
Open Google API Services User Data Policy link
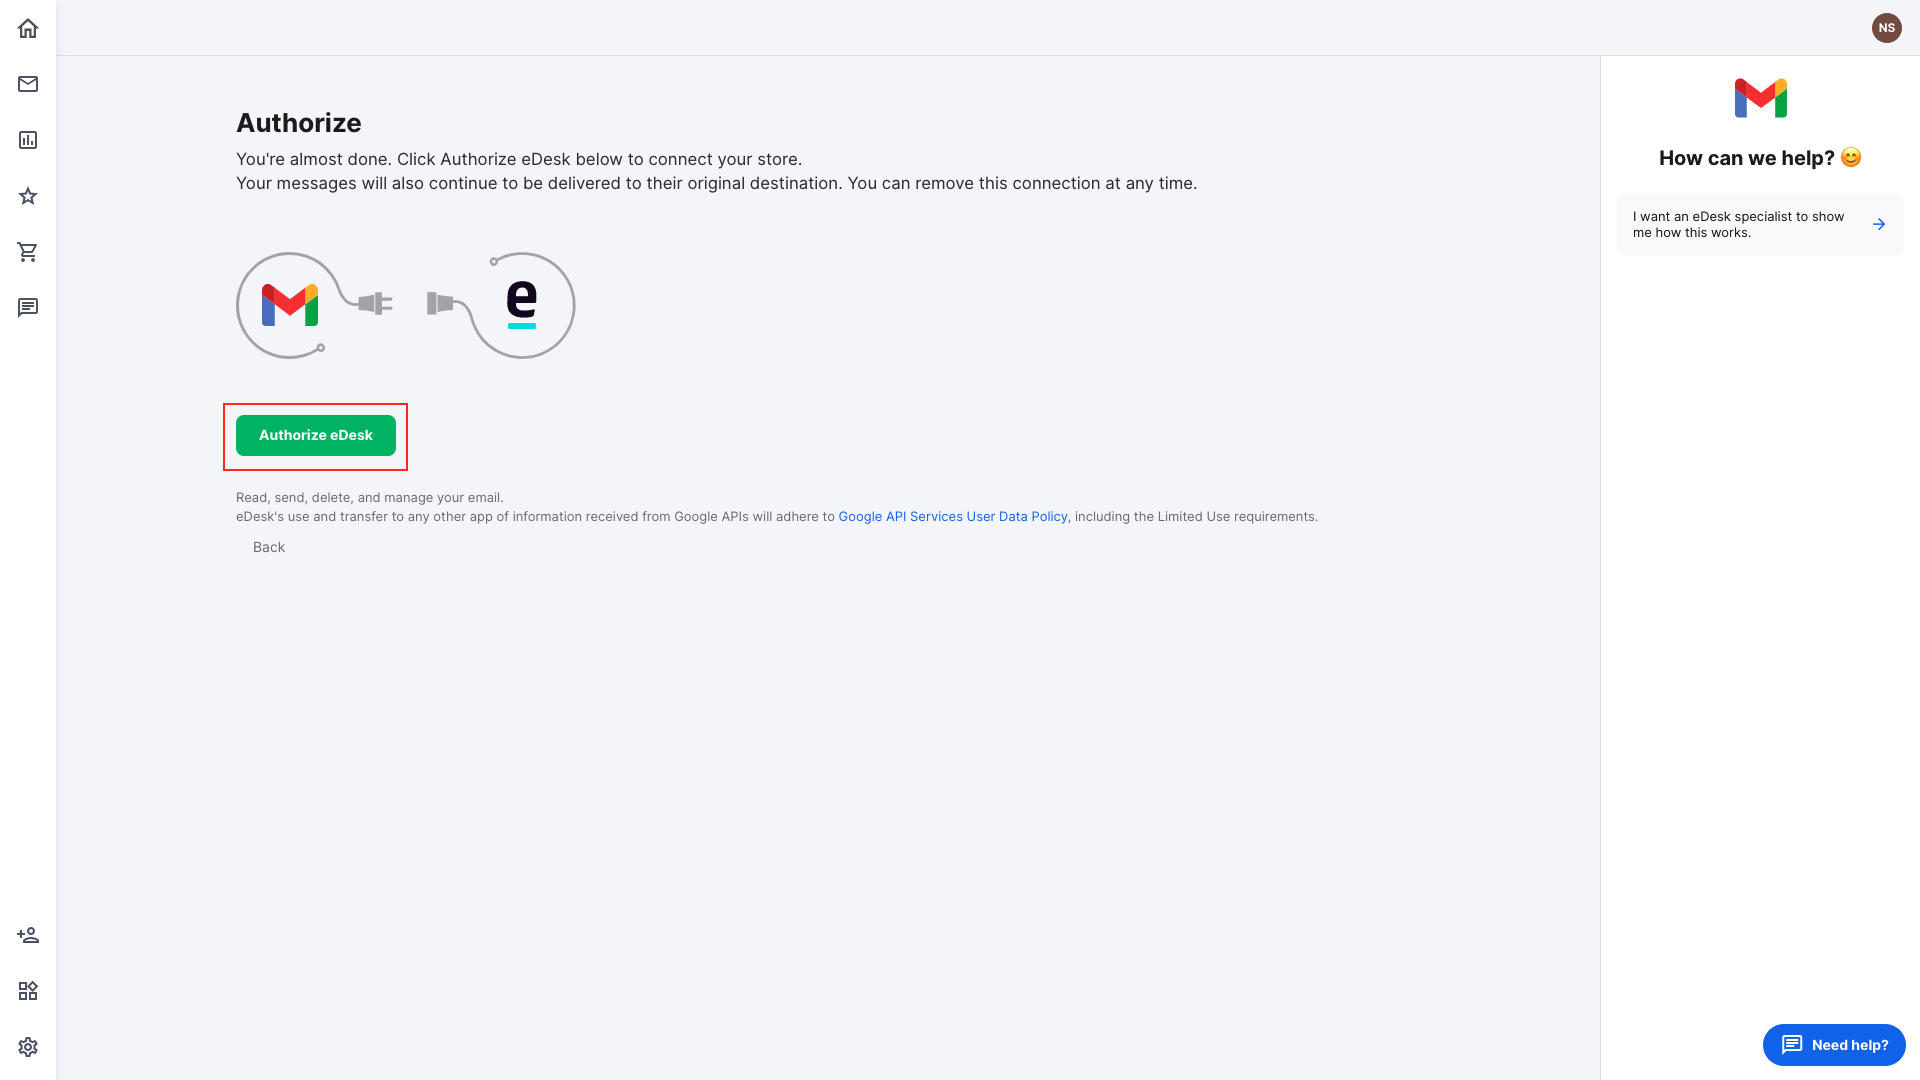(x=953, y=517)
